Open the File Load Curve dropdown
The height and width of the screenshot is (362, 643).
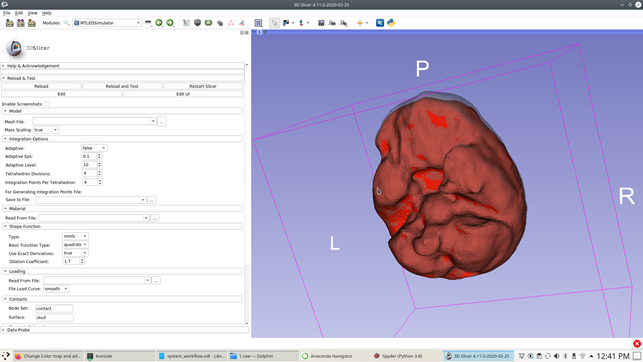click(x=56, y=289)
